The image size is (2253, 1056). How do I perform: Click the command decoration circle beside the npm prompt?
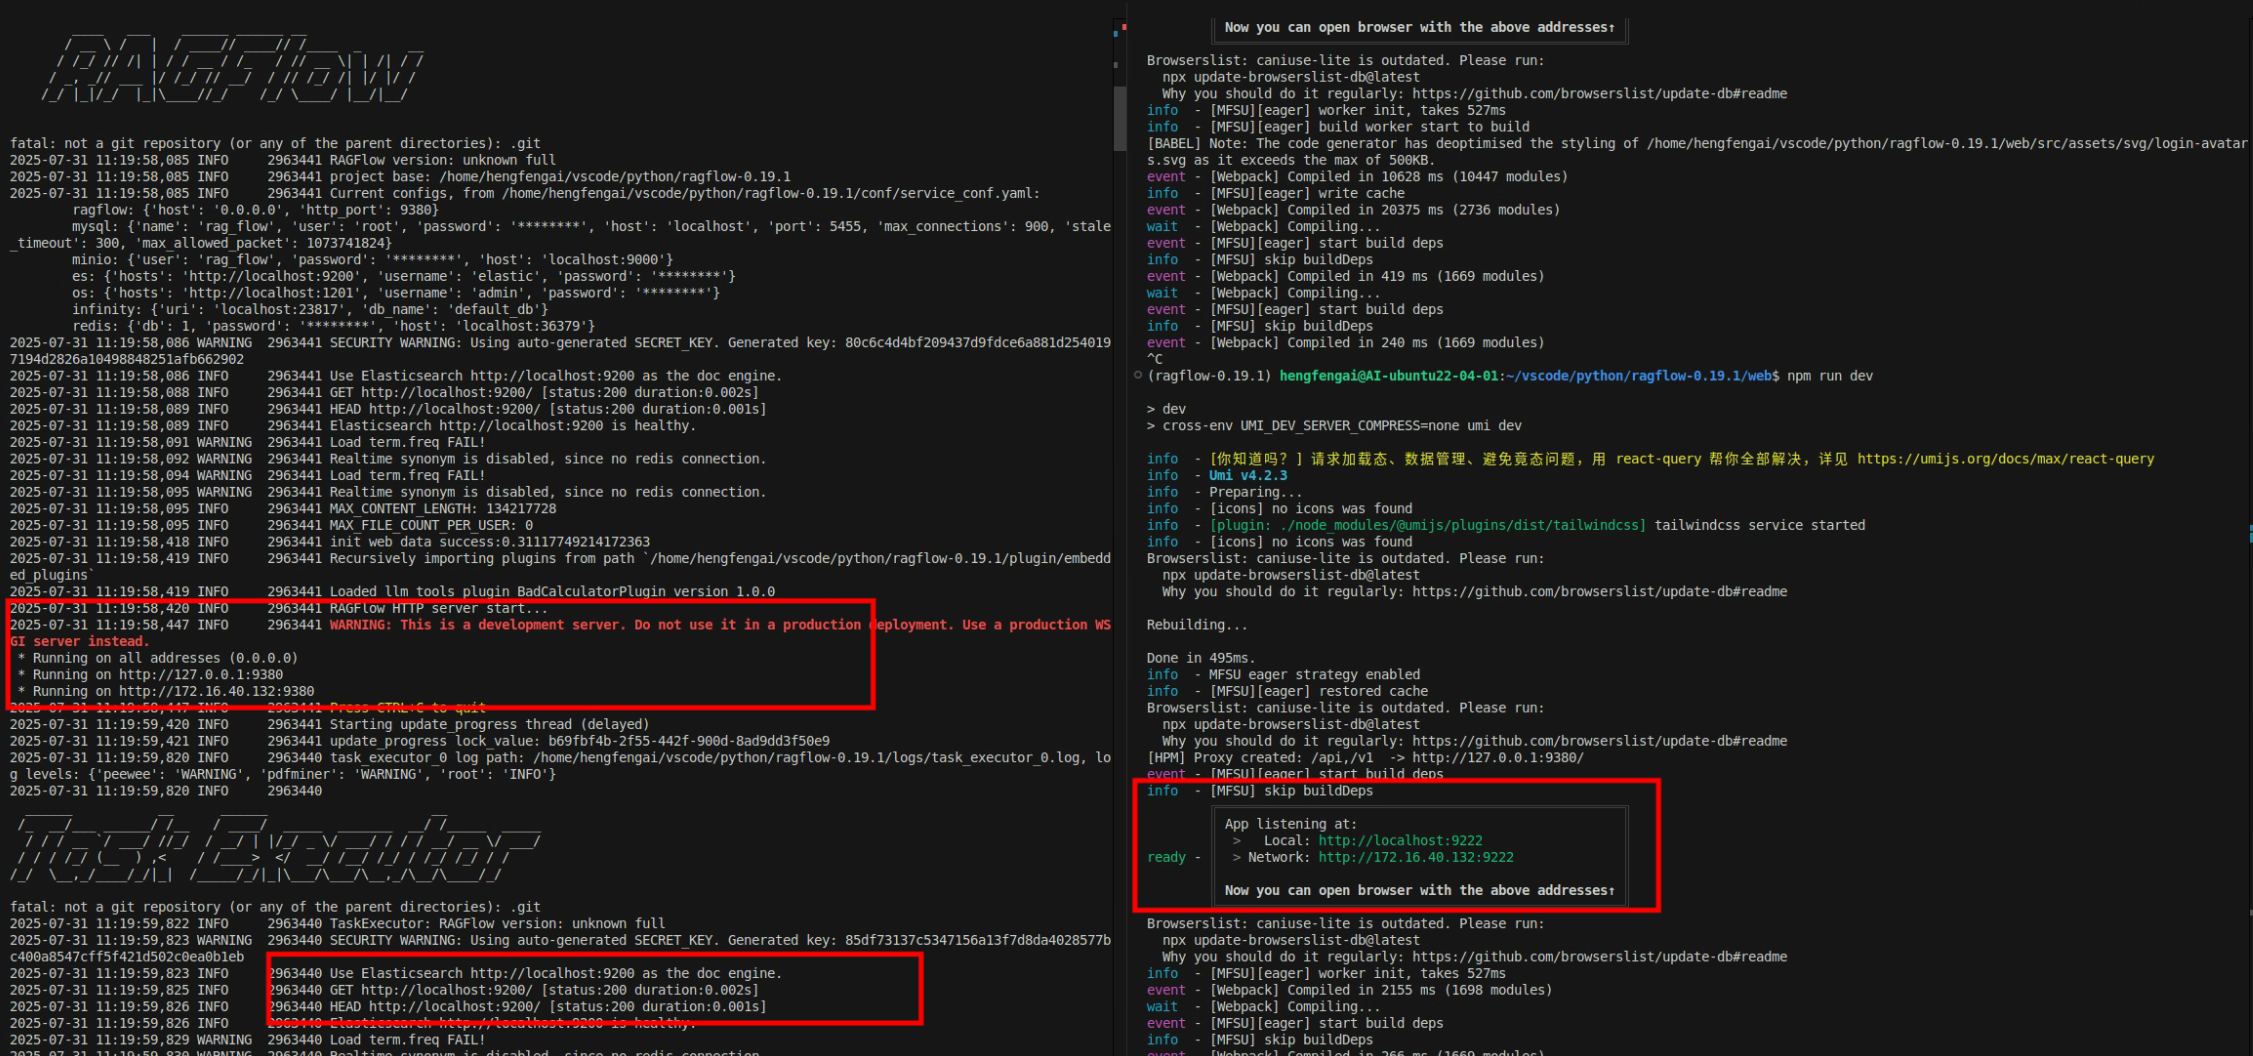pos(1137,376)
